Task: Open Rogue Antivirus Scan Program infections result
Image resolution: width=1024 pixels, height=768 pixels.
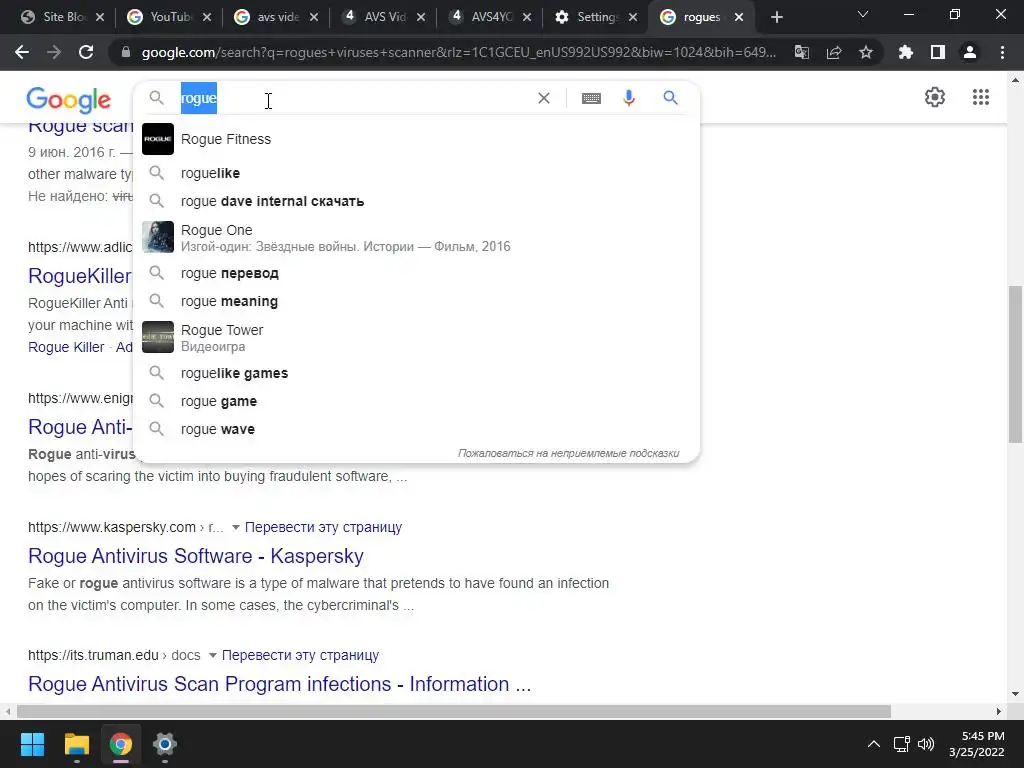Action: (280, 684)
